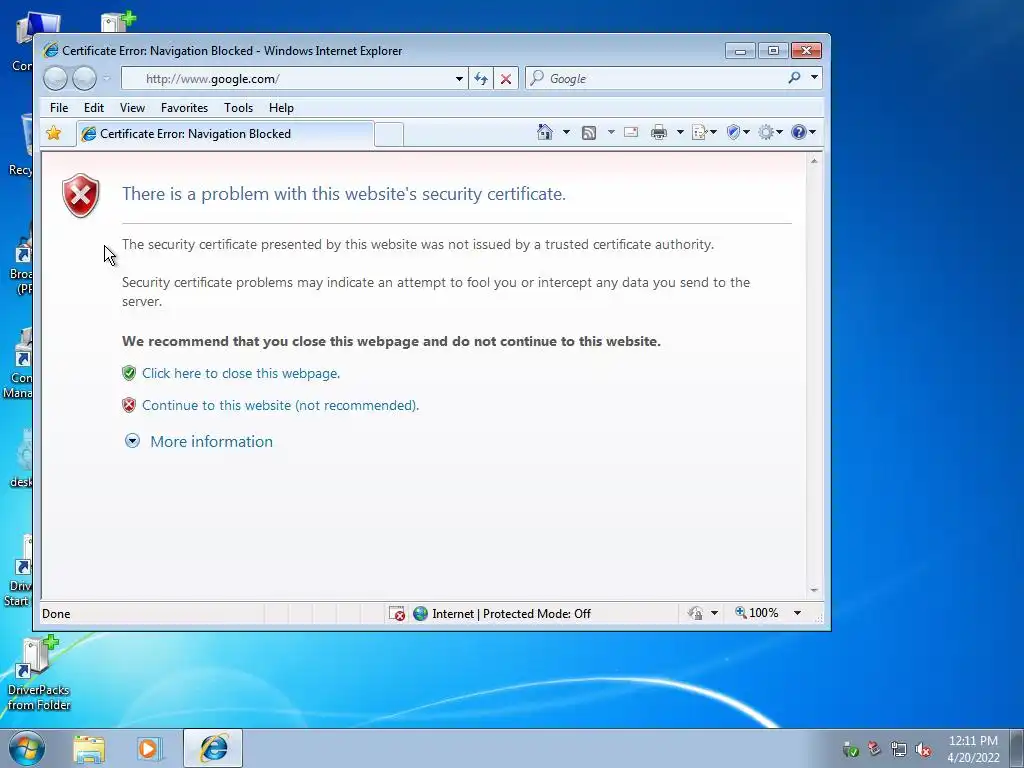The height and width of the screenshot is (768, 1024).
Task: Open the View menu
Action: (x=132, y=108)
